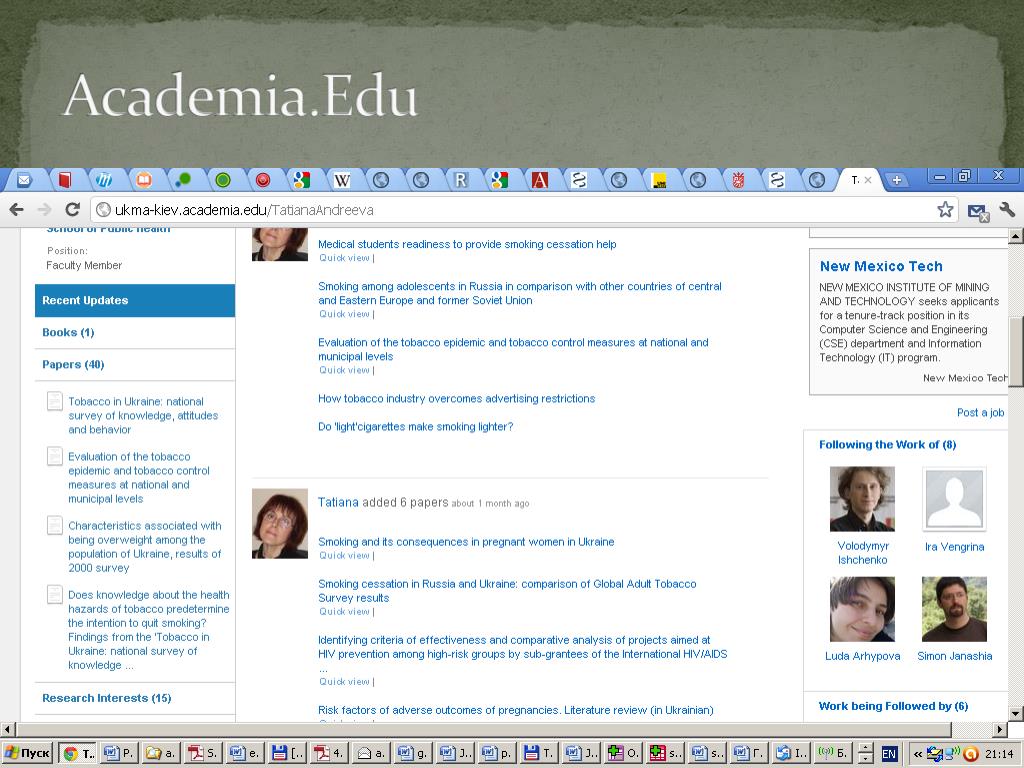
Task: Open the PDF taskbar item labeled S.
Action: (202, 753)
